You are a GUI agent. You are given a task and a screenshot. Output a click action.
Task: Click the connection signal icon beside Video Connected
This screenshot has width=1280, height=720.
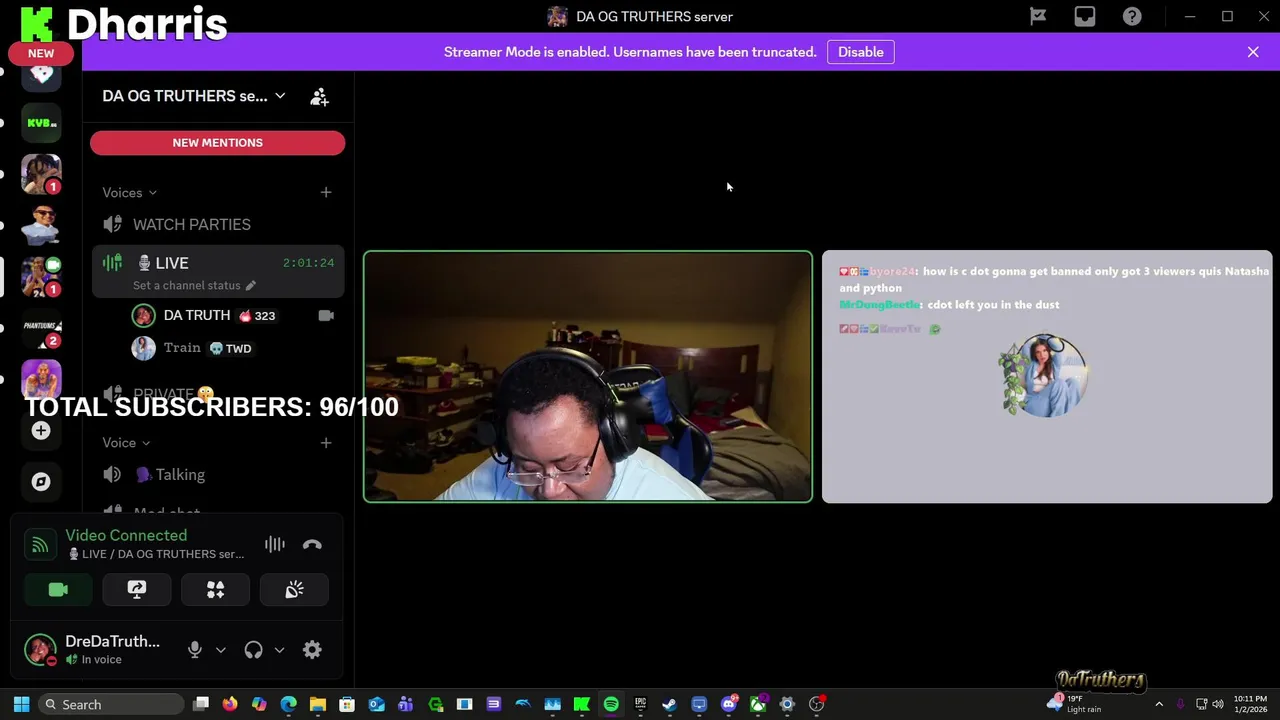(40, 544)
